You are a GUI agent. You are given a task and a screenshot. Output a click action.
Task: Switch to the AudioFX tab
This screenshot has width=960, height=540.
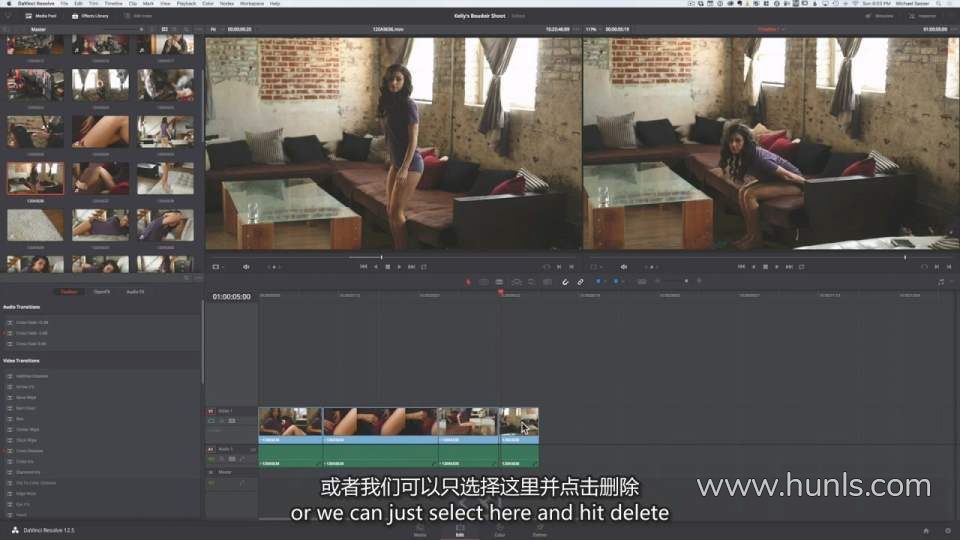point(135,292)
